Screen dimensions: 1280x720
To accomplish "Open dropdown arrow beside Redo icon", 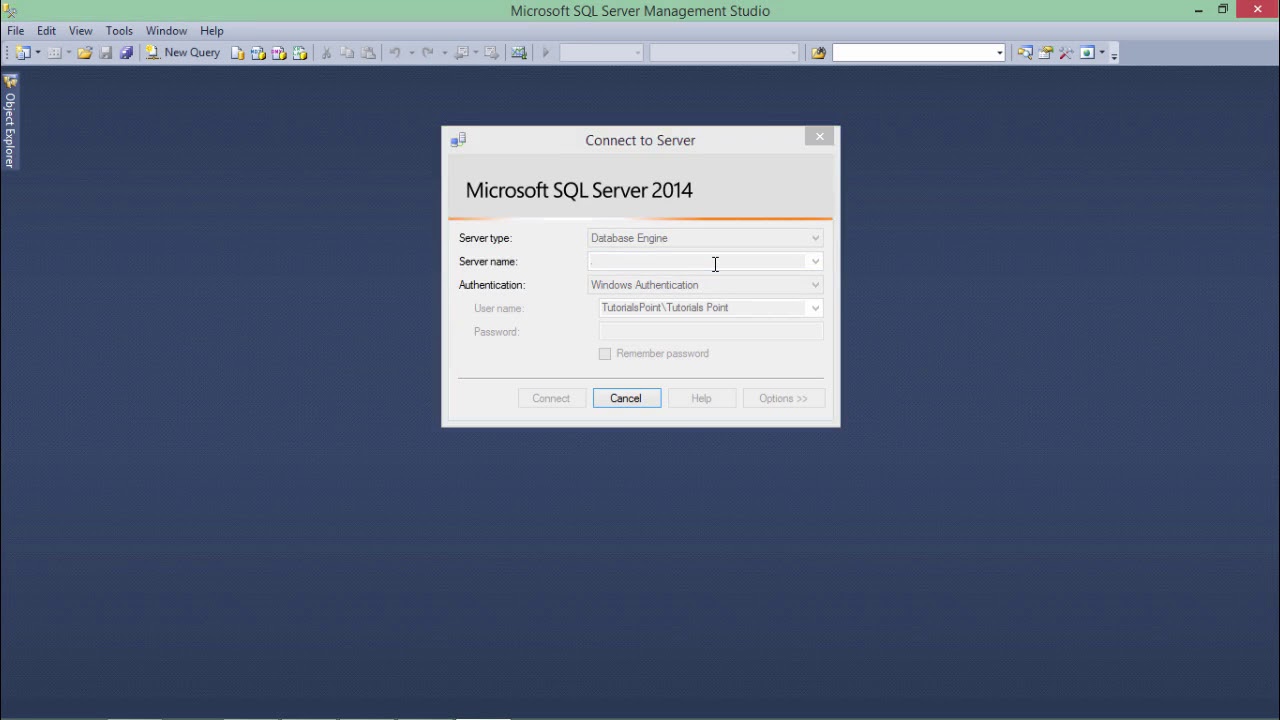I will 444,53.
